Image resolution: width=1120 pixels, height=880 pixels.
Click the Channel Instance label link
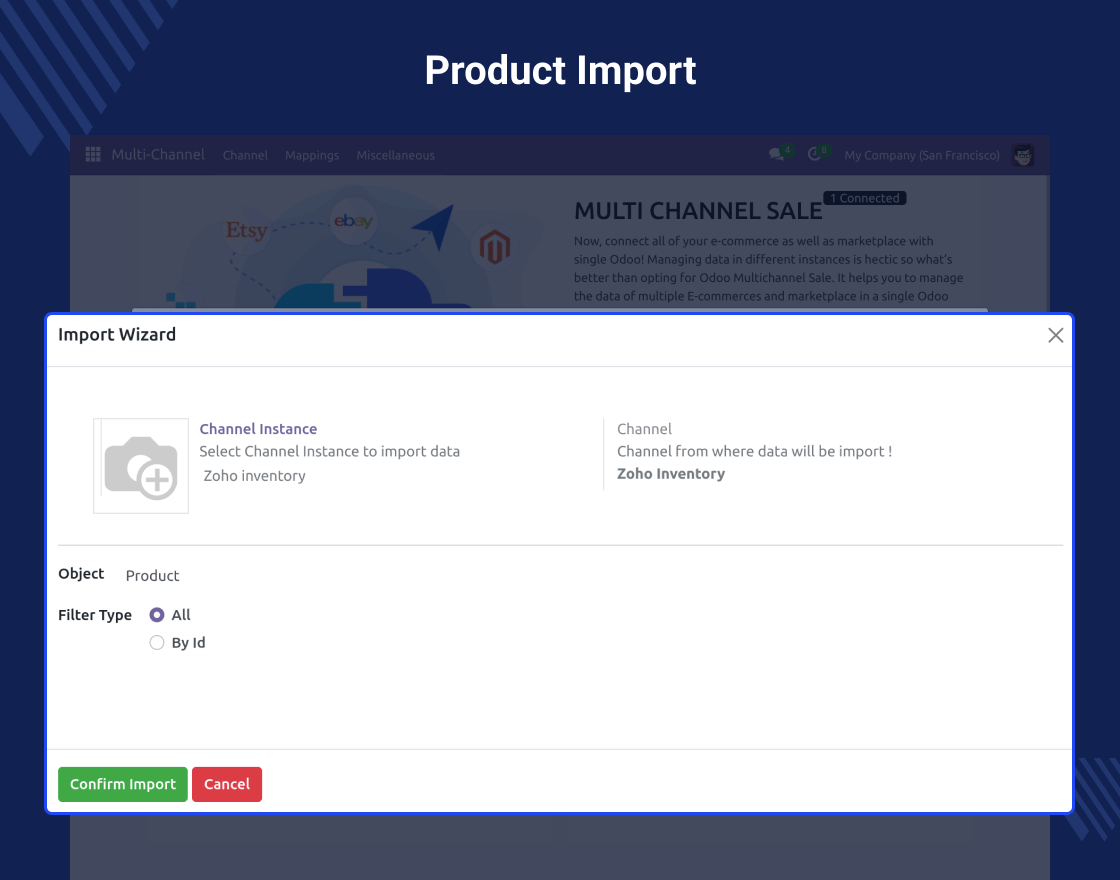(x=258, y=429)
